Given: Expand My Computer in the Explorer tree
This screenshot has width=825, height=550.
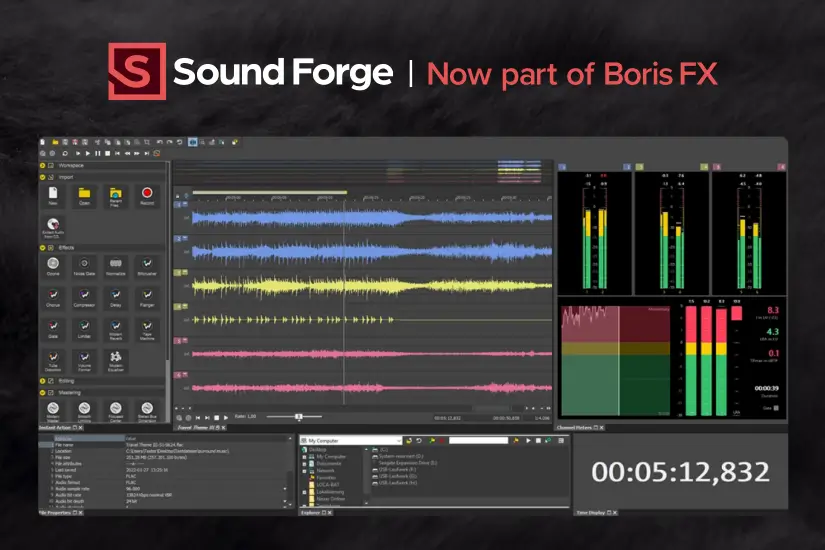Looking at the screenshot, I should click(305, 457).
